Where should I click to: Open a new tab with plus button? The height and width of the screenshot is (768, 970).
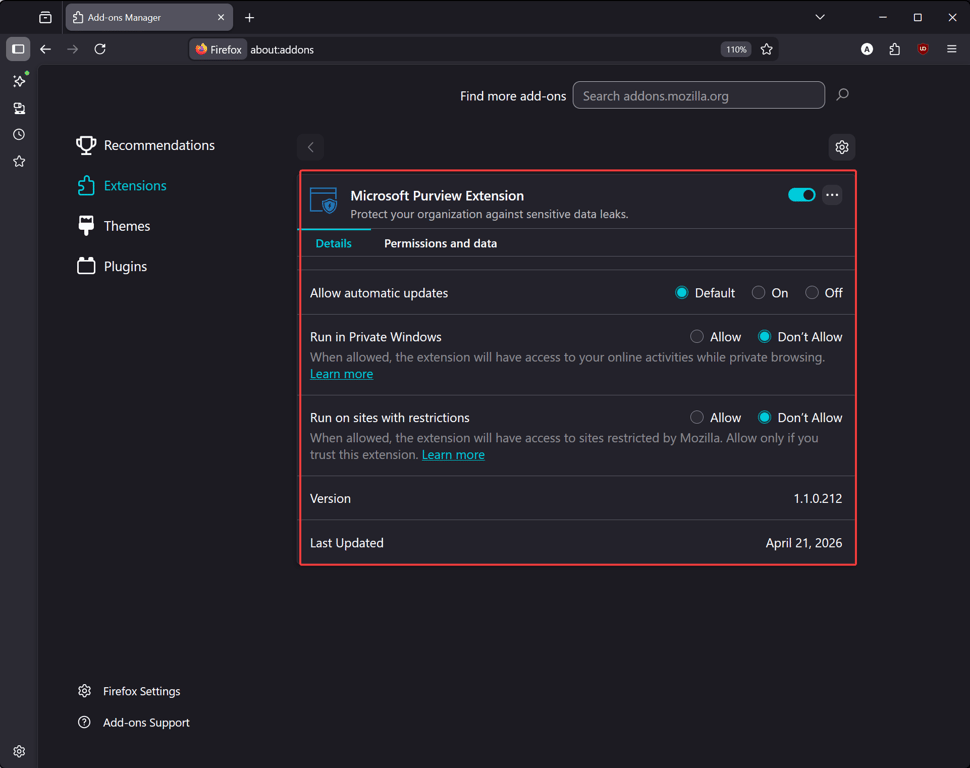point(249,17)
